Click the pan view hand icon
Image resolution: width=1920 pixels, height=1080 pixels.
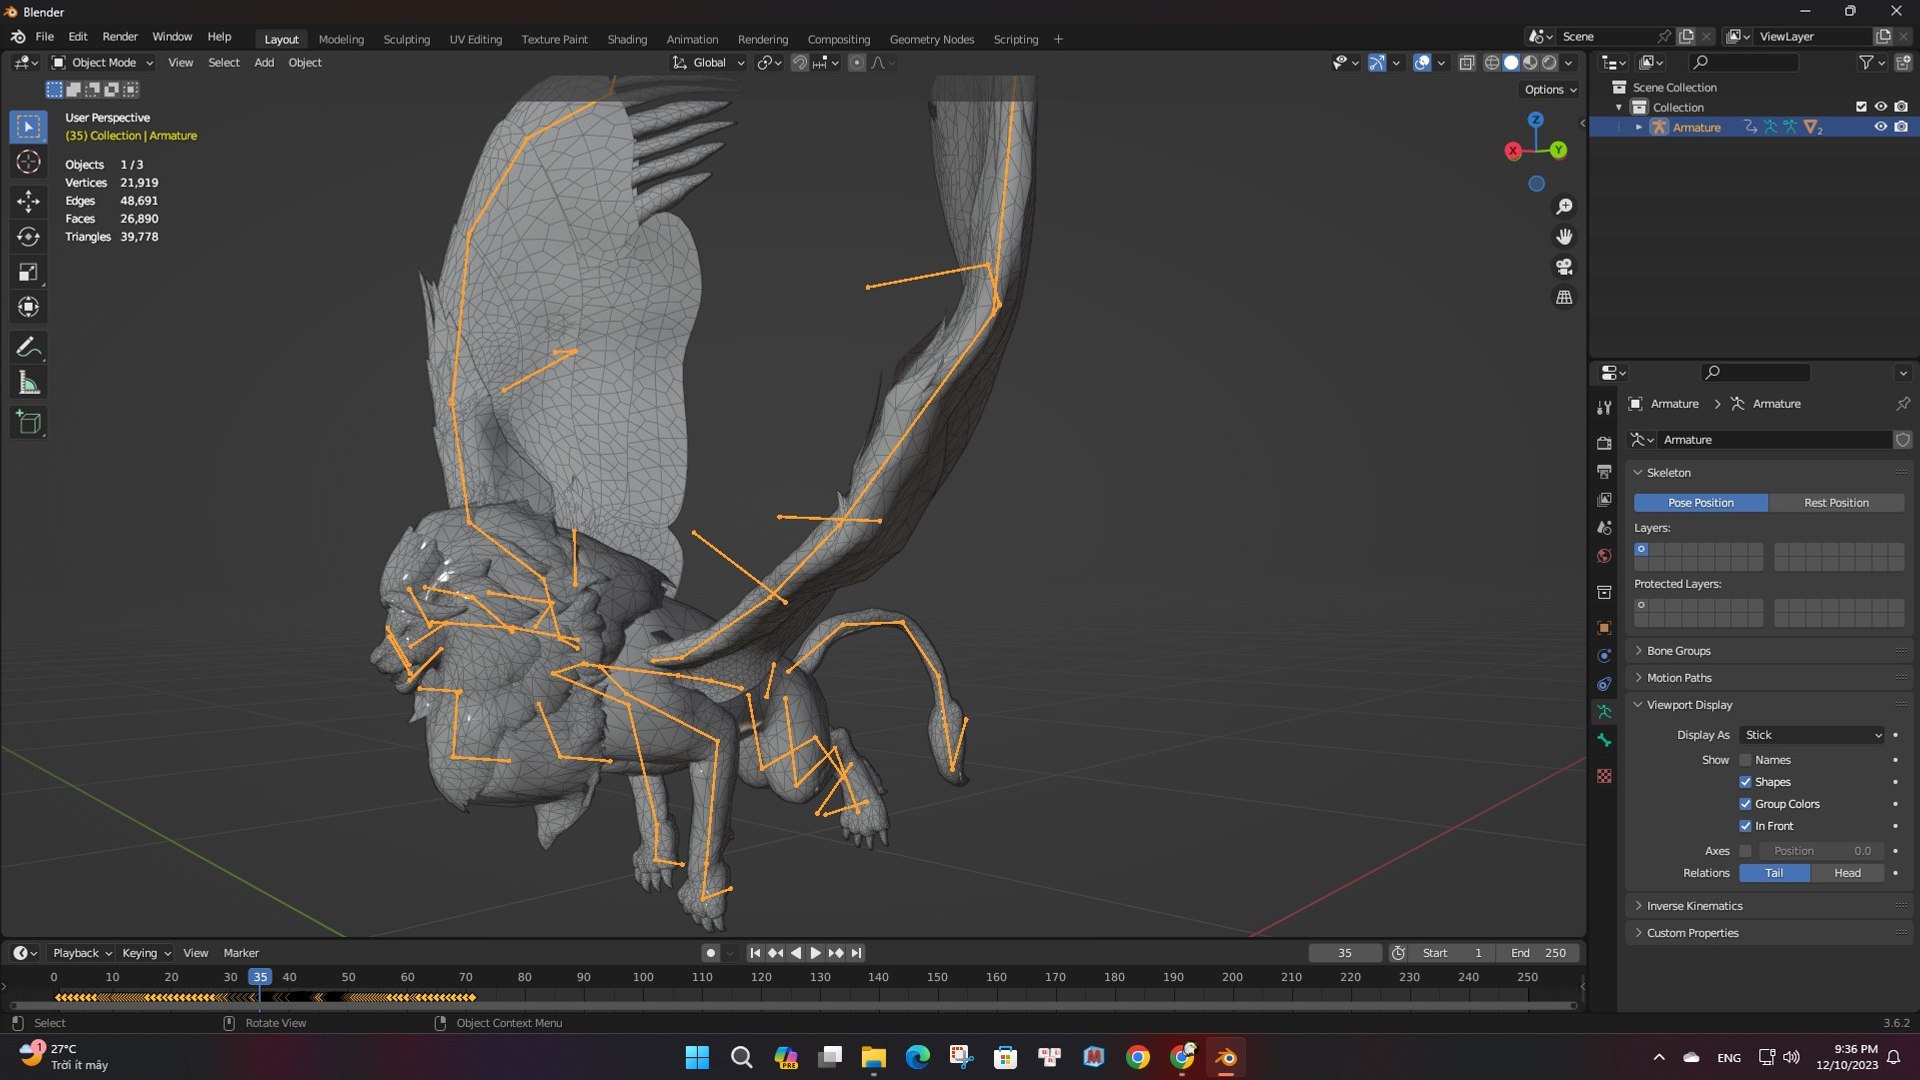(1564, 237)
